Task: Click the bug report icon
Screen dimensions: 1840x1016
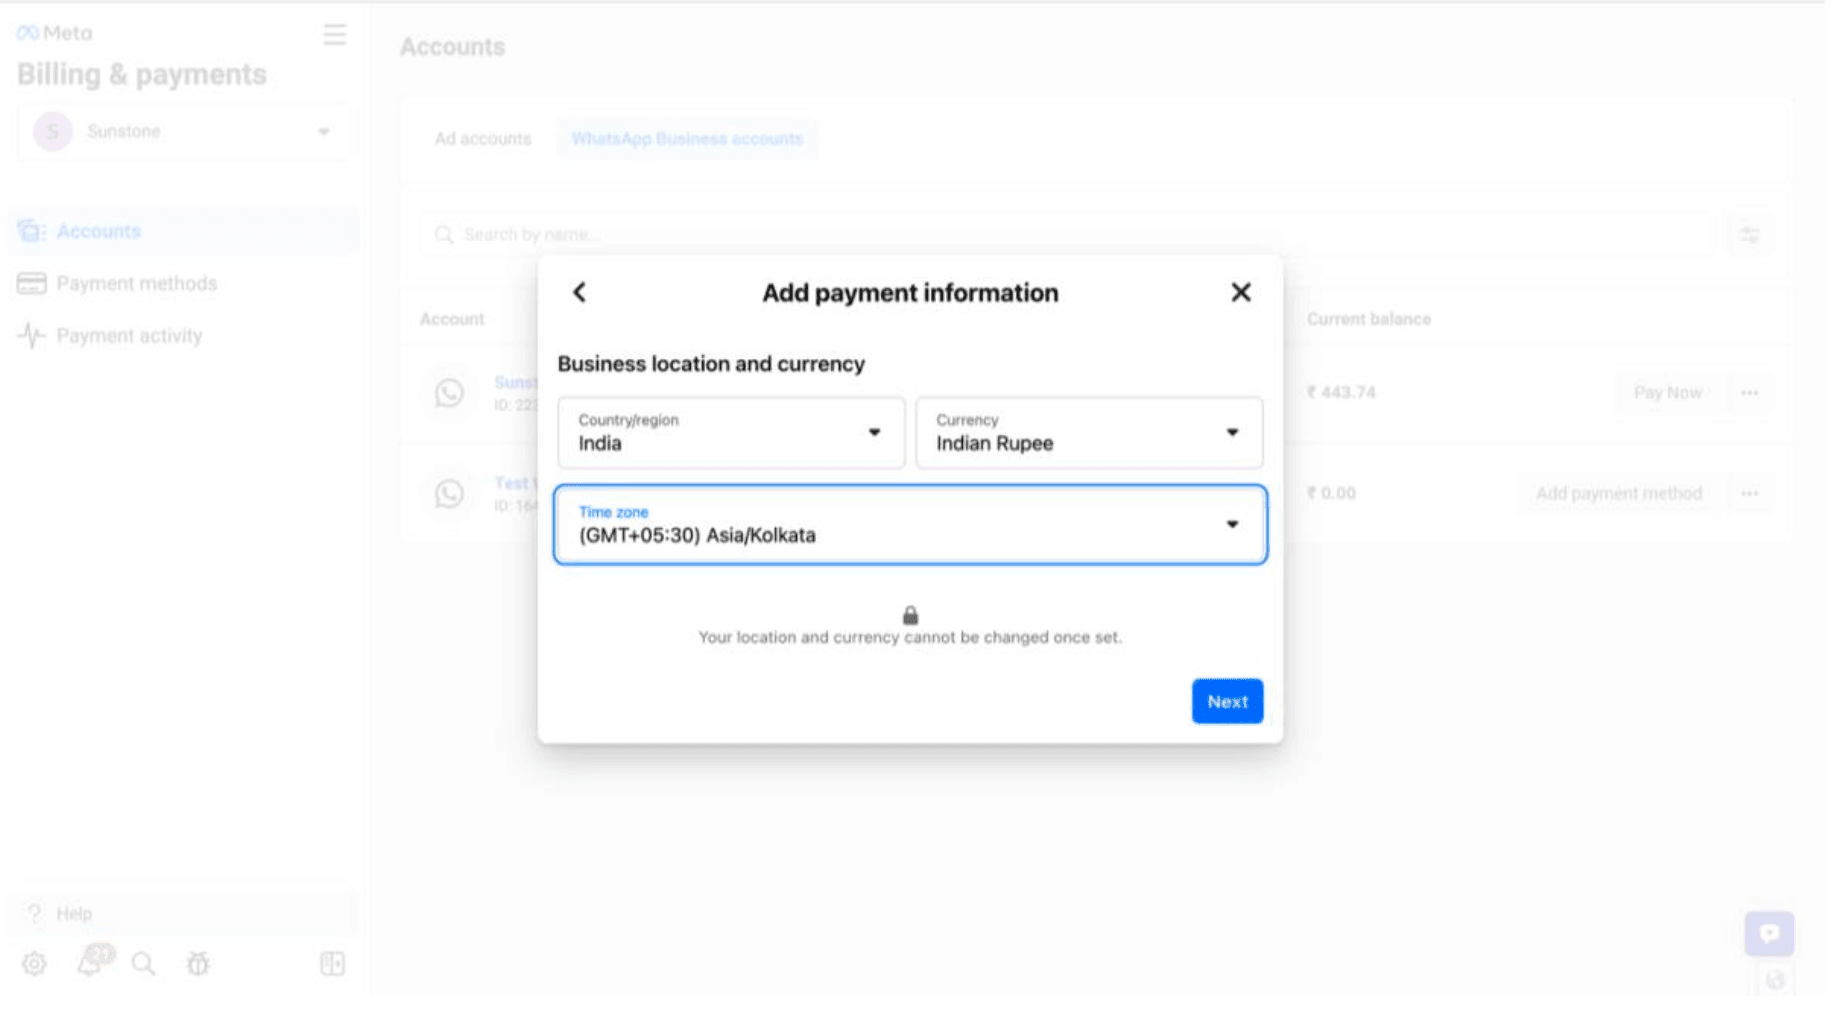Action: 198,964
